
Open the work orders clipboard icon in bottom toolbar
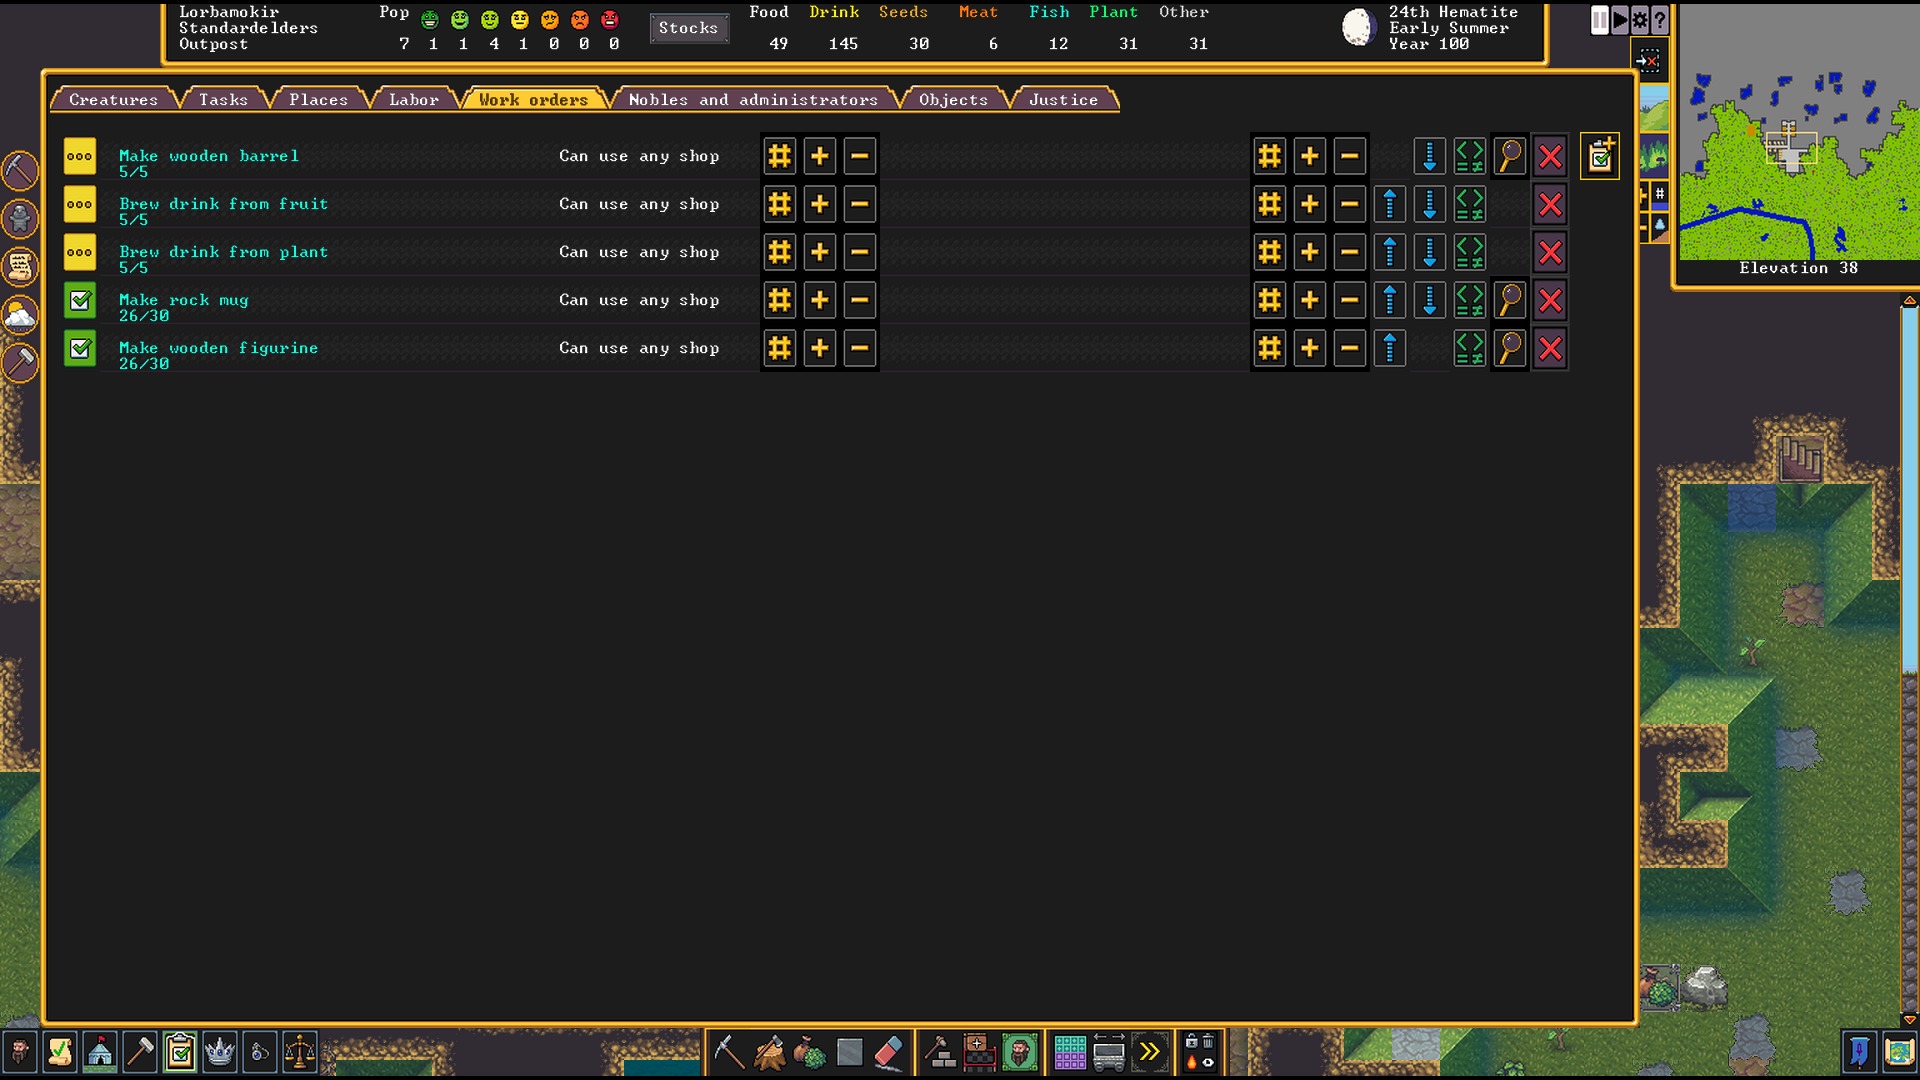coord(180,1052)
